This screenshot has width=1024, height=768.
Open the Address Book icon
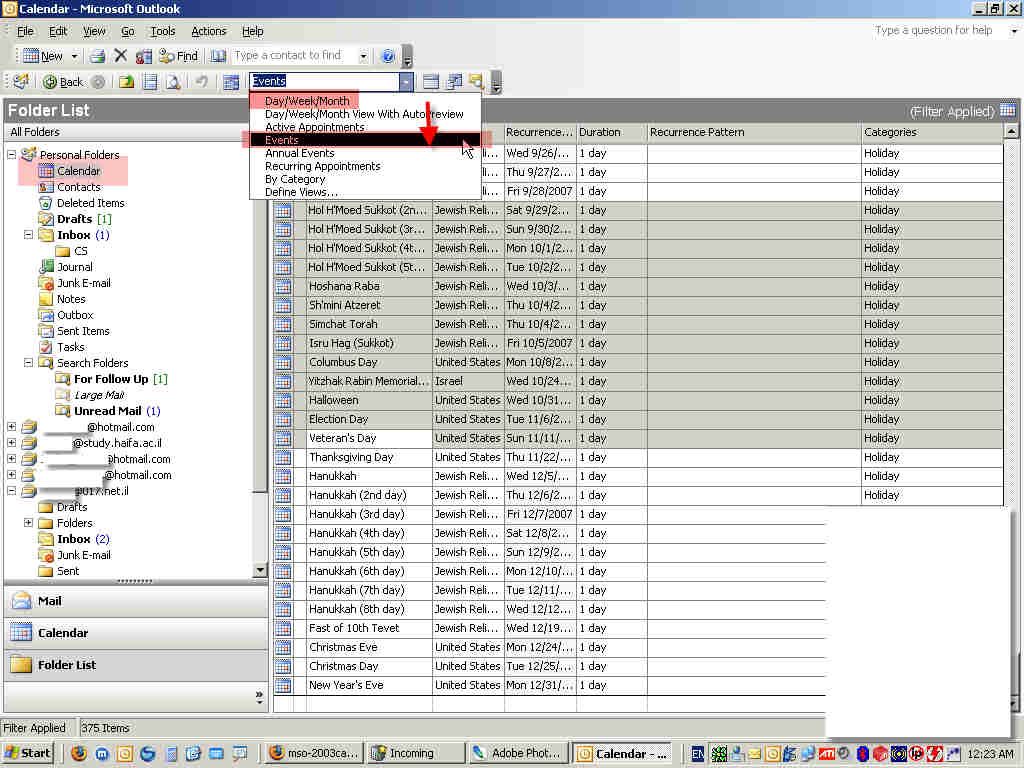[217, 56]
